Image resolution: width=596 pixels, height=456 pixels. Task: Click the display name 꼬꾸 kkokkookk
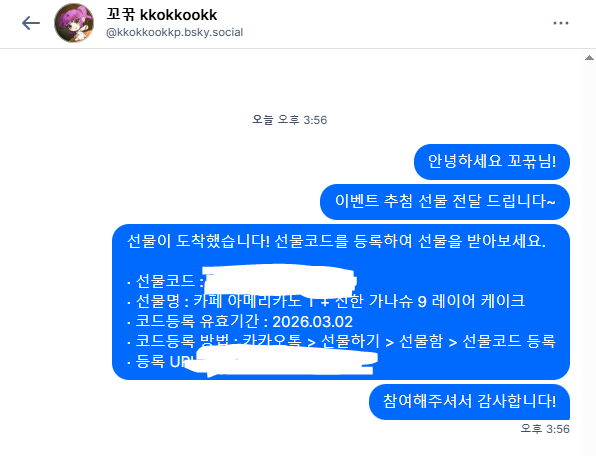(x=162, y=15)
